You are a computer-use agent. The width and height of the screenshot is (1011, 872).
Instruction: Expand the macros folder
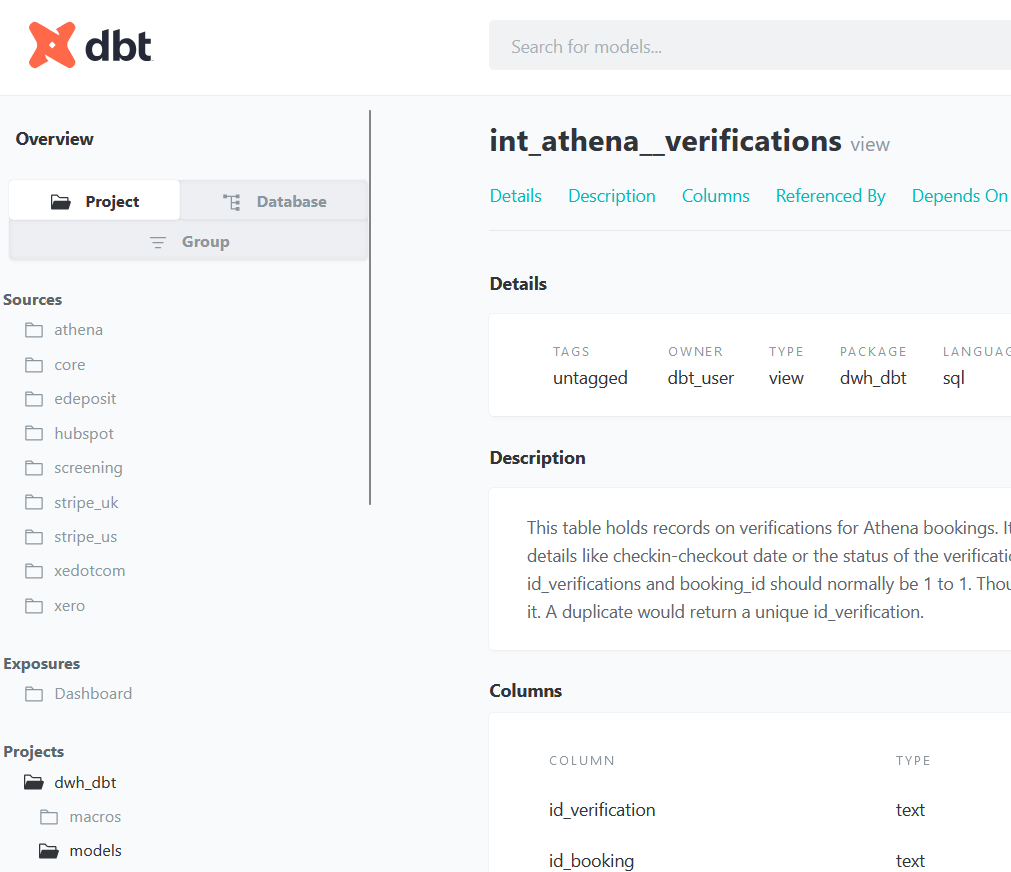[x=50, y=817]
